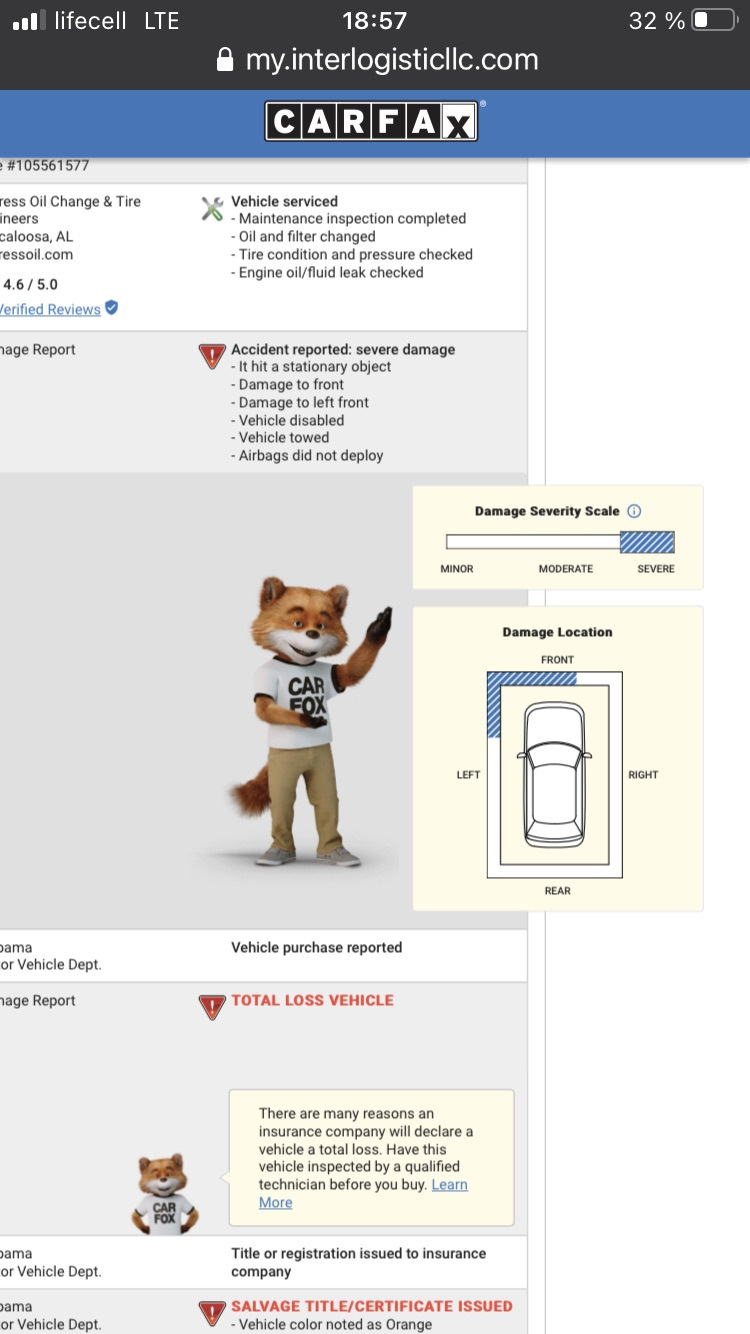Tap the battery indicator in status bar
This screenshot has height=1334, width=750.
click(x=715, y=20)
